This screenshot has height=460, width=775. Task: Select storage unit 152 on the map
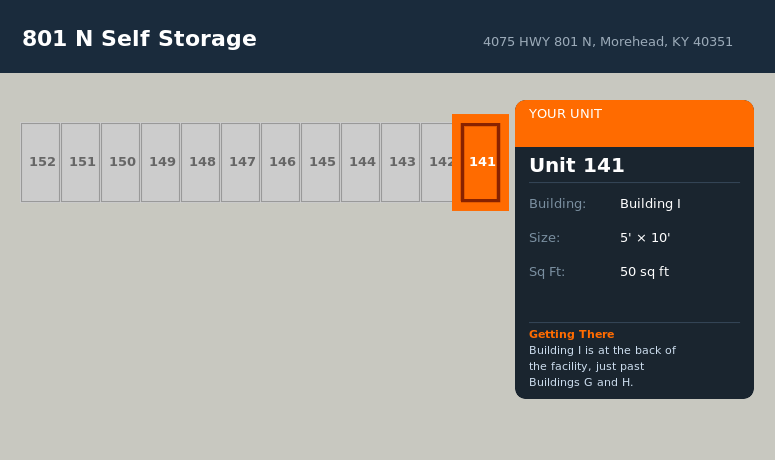[41, 162]
